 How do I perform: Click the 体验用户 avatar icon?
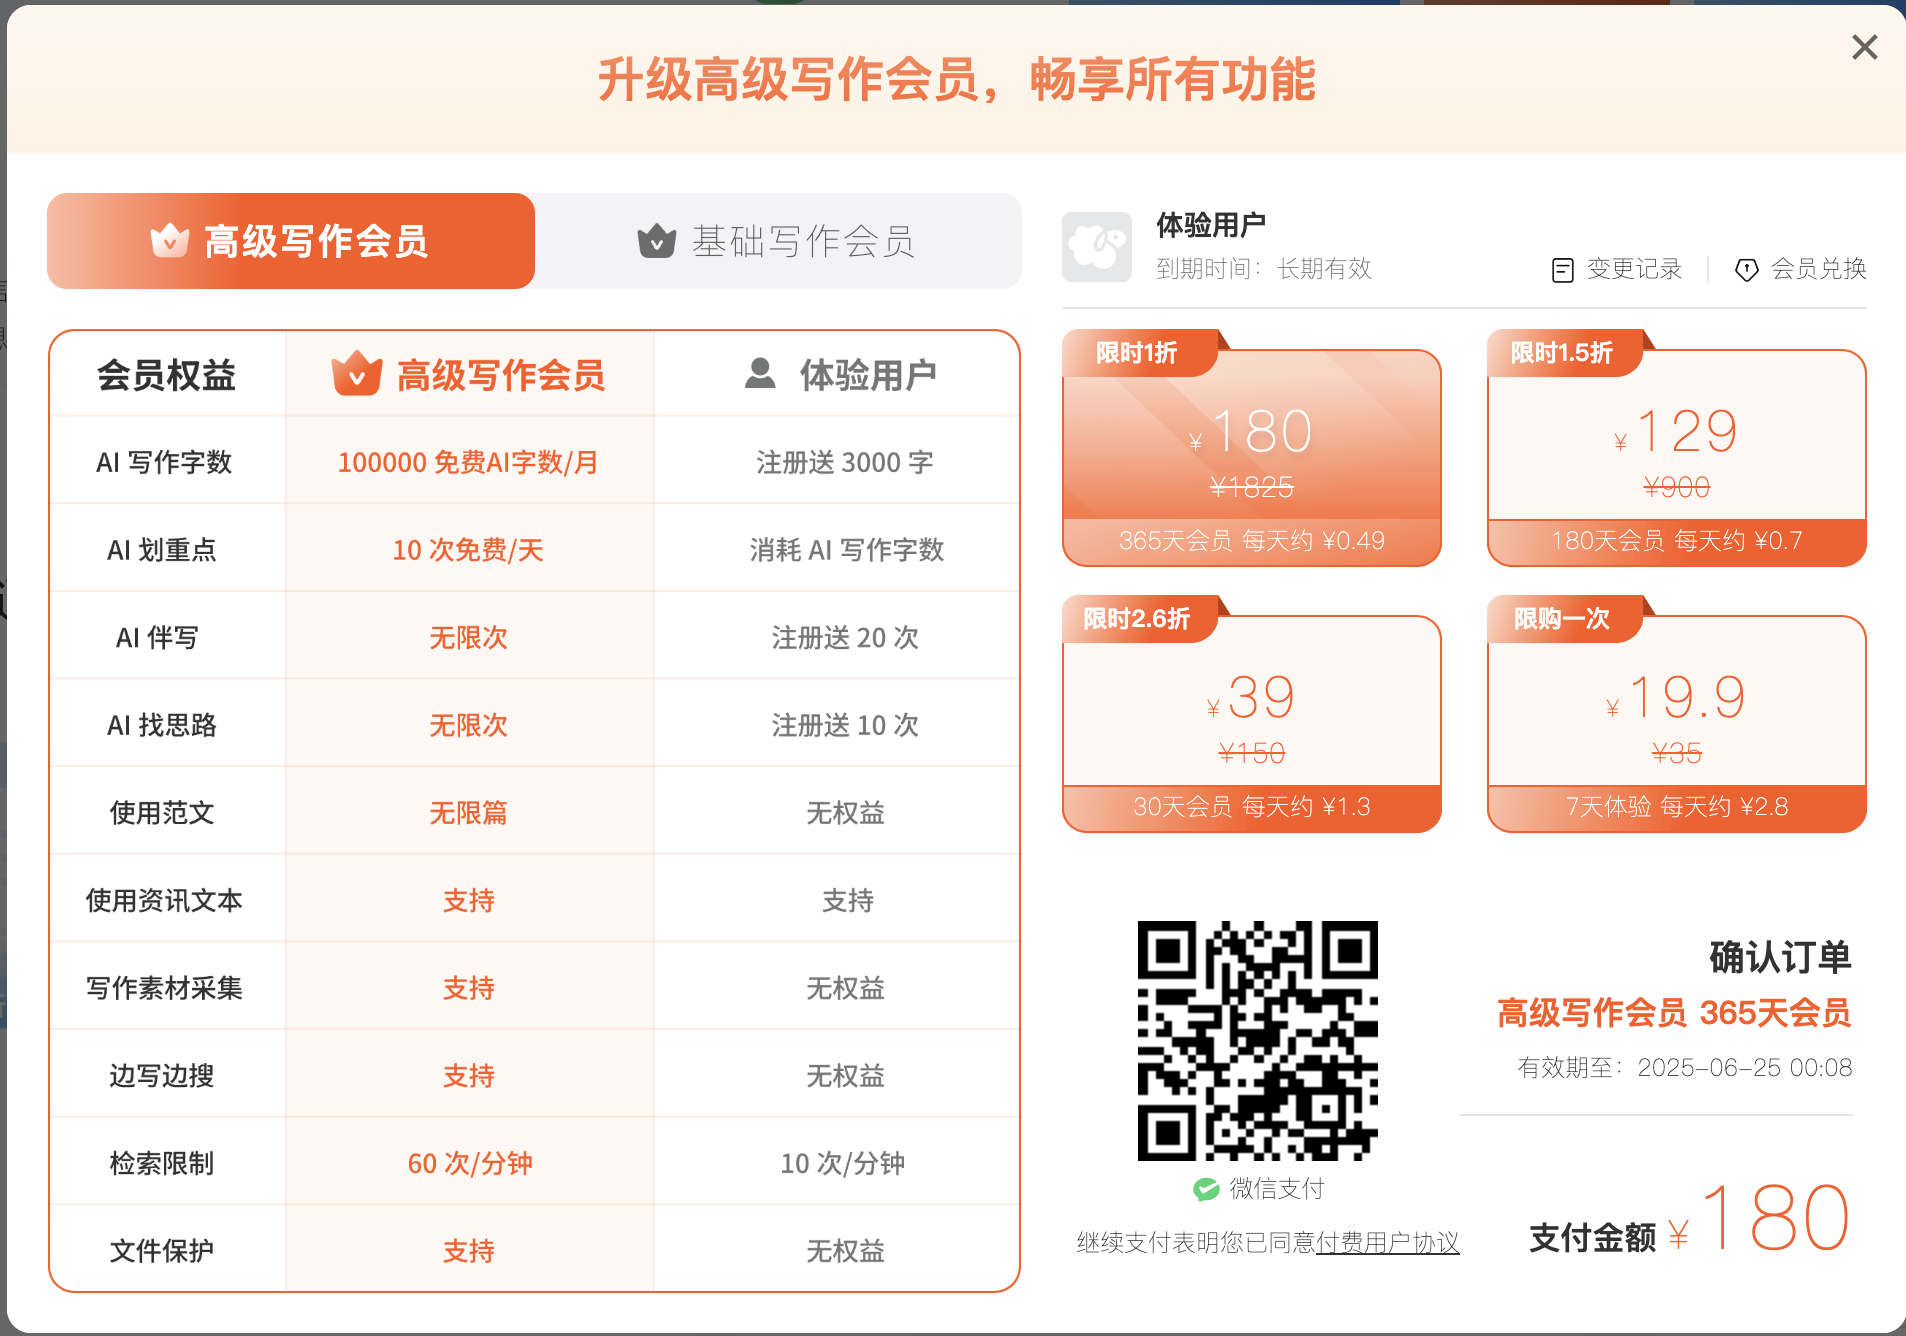tap(1097, 247)
